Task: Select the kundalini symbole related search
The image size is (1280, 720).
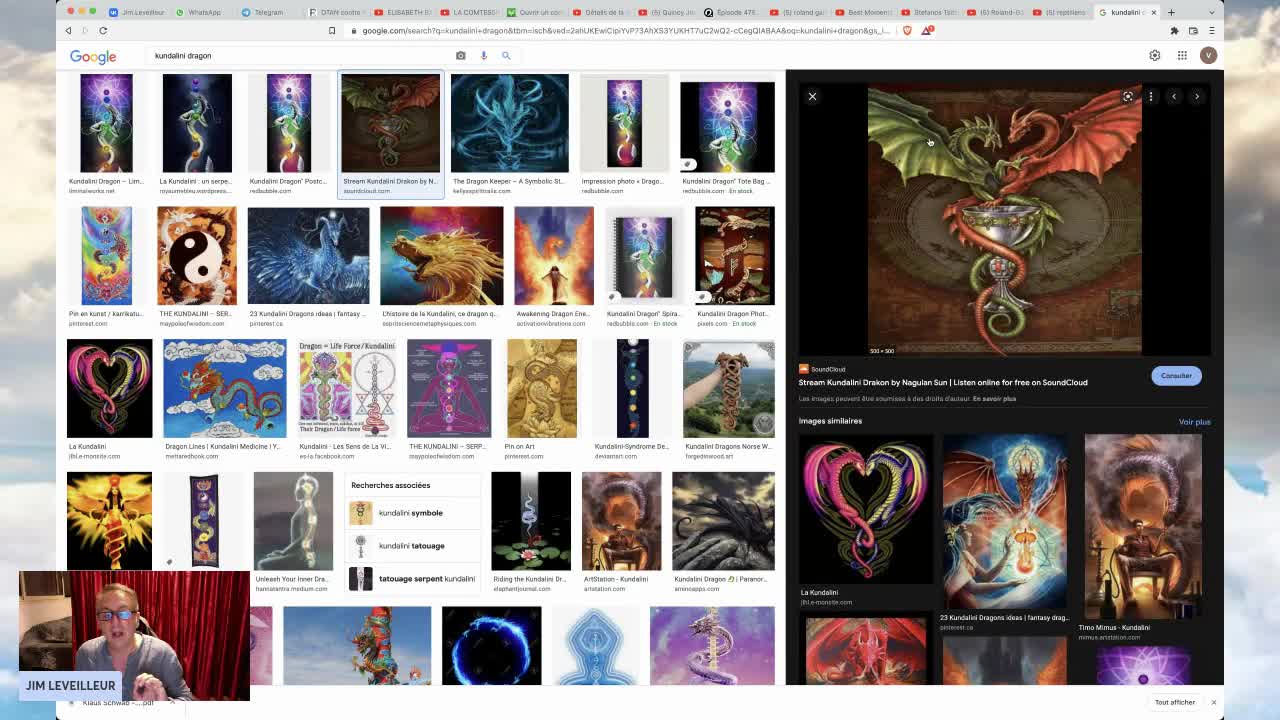Action: point(412,513)
